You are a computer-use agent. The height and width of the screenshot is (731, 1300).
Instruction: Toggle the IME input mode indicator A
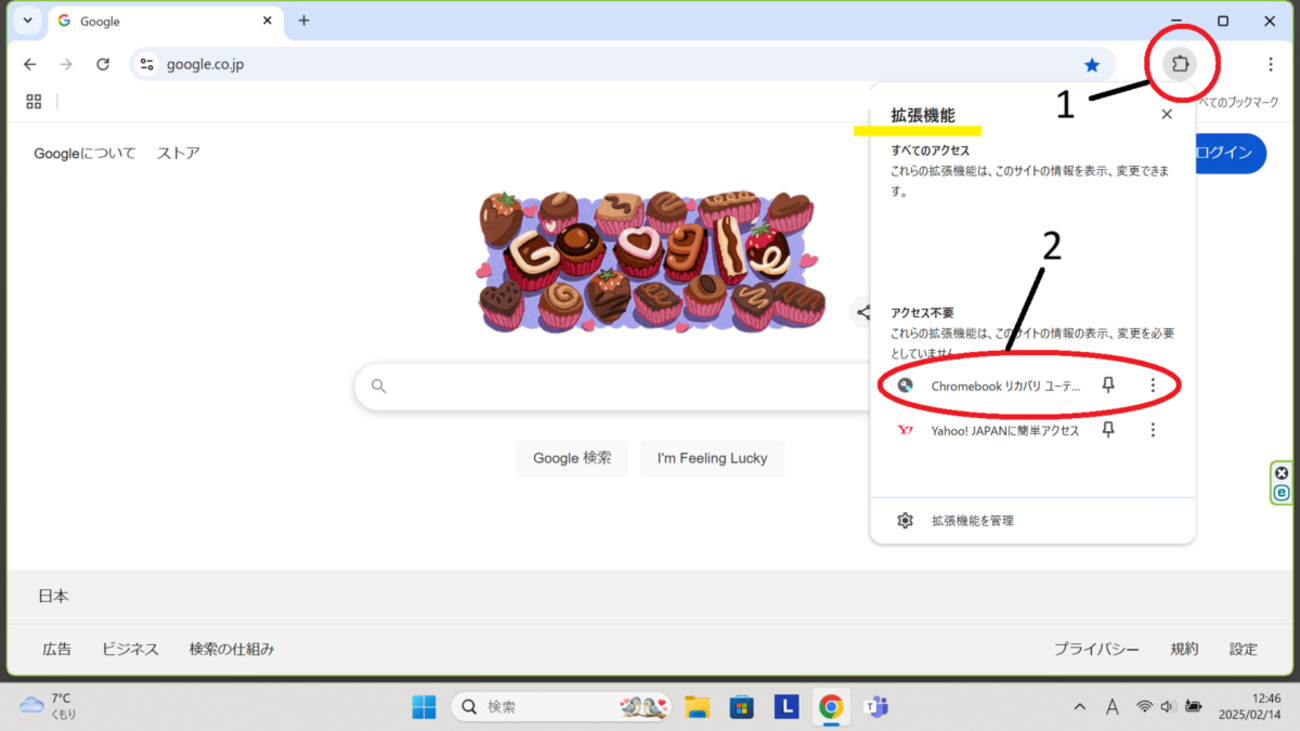[1112, 707]
